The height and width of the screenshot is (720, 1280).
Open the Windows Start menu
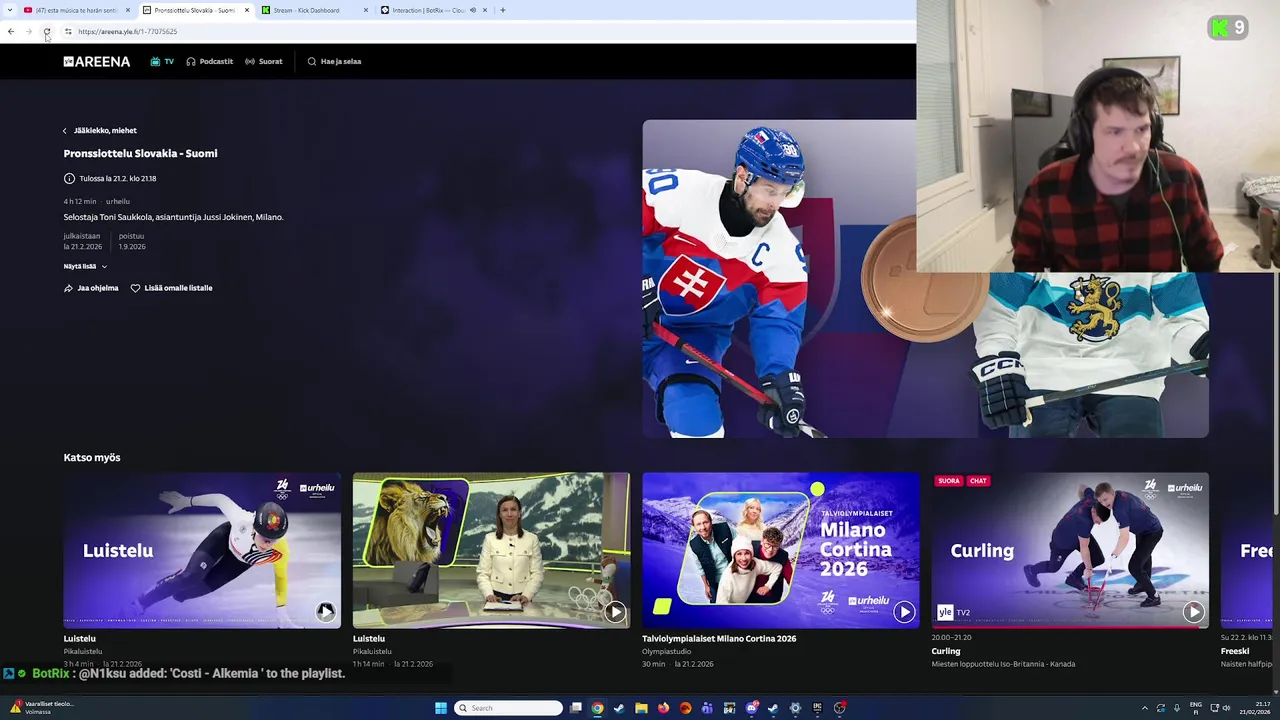(440, 708)
